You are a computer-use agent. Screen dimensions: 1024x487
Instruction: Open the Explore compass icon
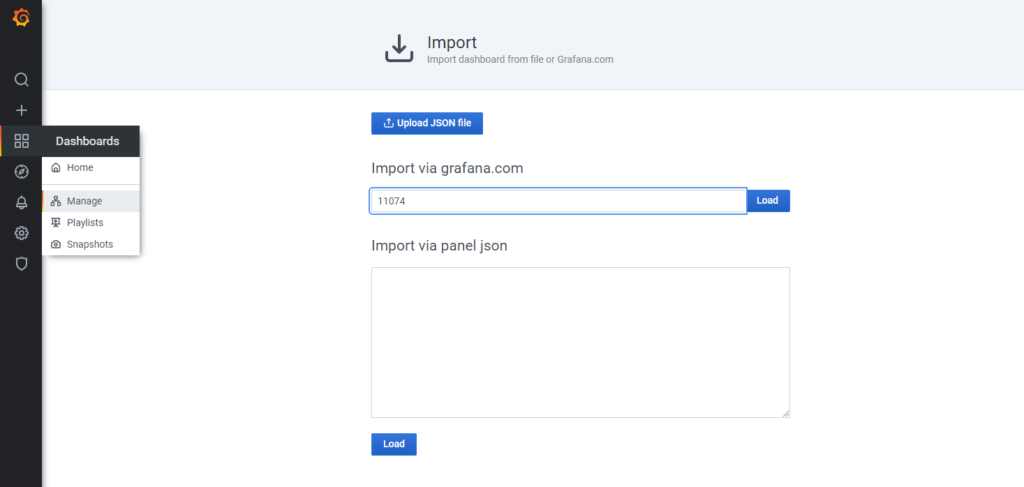tap(21, 172)
